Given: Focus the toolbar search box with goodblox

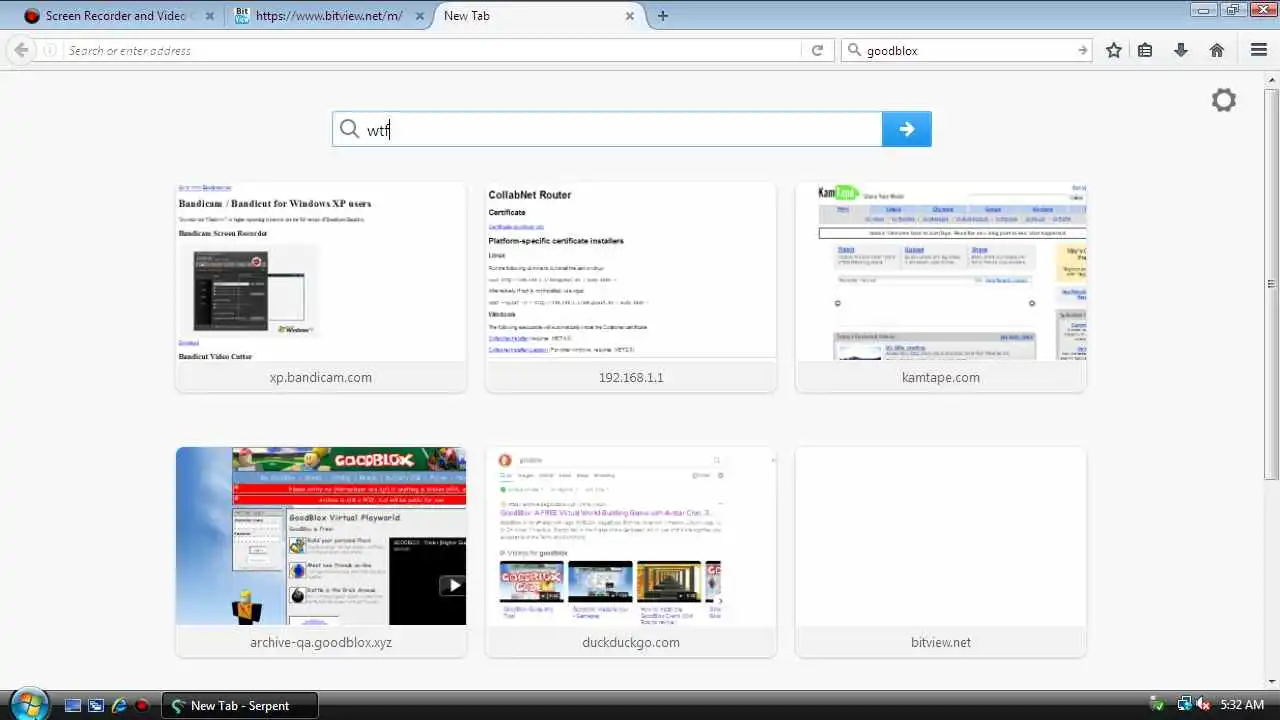Looking at the screenshot, I should click(x=967, y=50).
